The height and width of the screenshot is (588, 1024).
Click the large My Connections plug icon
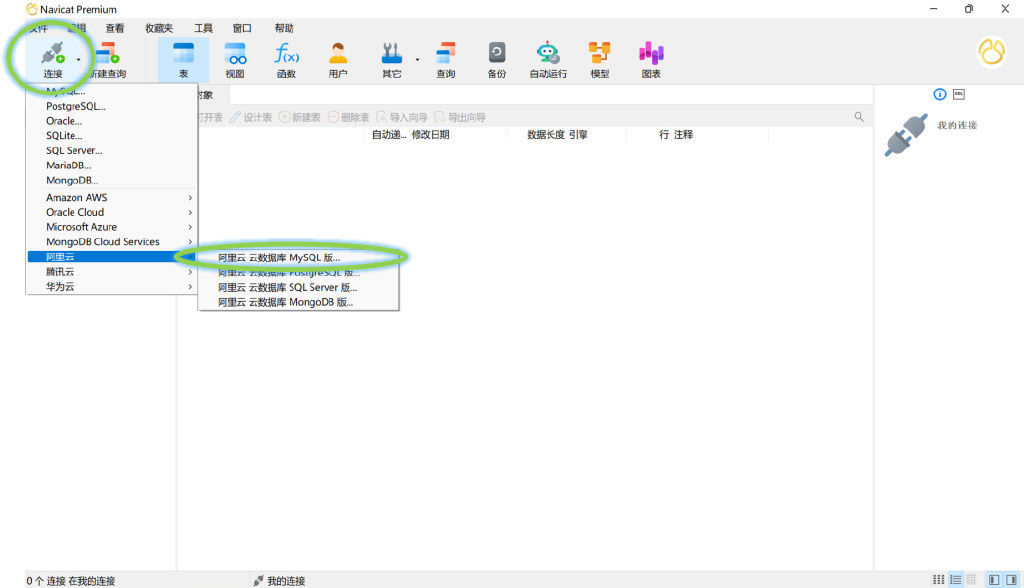point(906,135)
